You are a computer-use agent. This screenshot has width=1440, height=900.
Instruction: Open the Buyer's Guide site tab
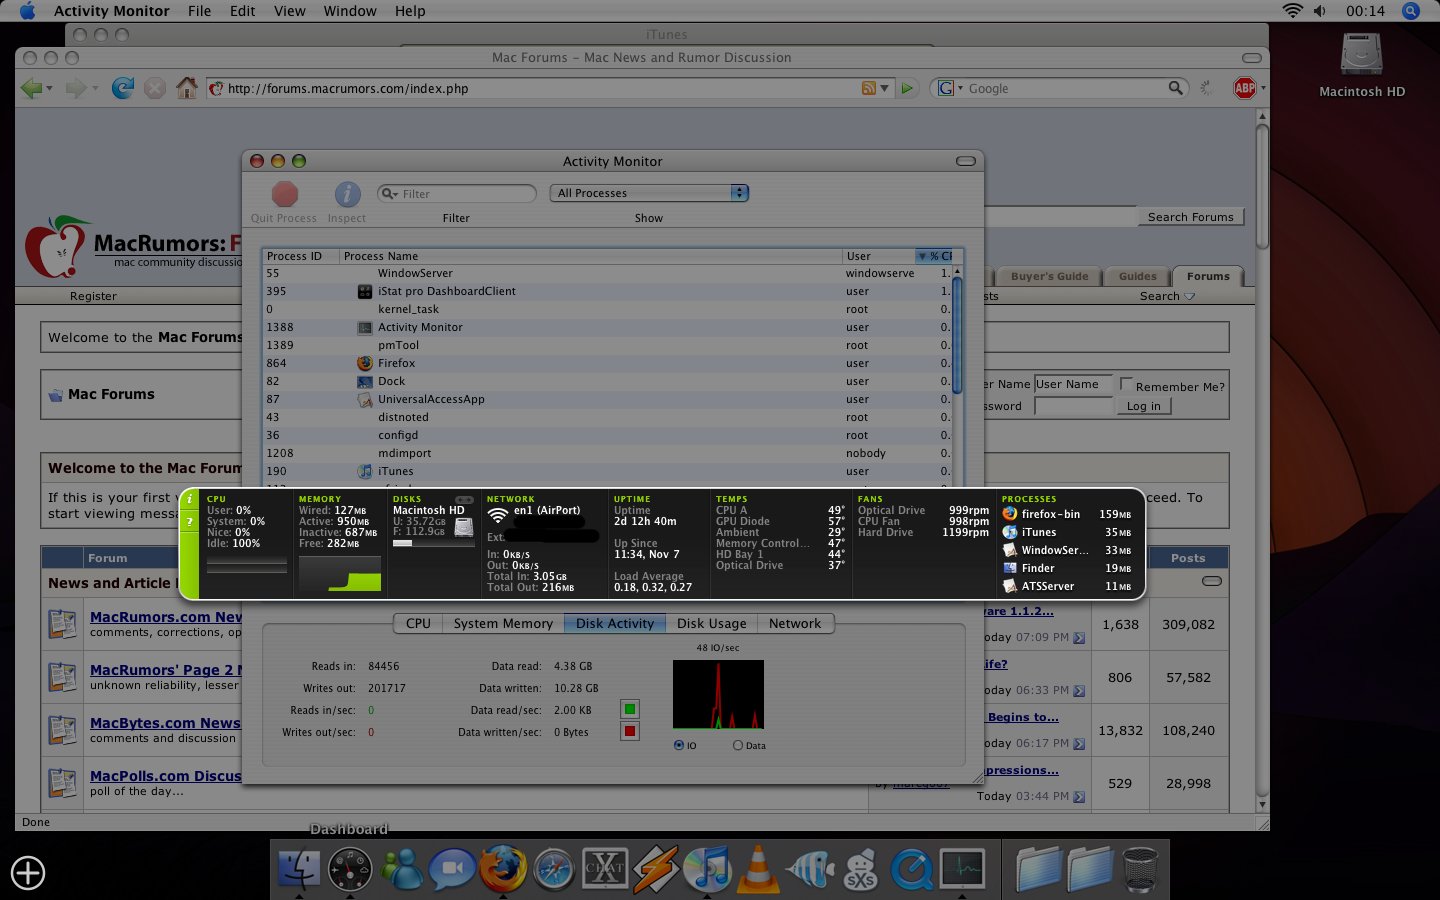pyautogui.click(x=1049, y=277)
